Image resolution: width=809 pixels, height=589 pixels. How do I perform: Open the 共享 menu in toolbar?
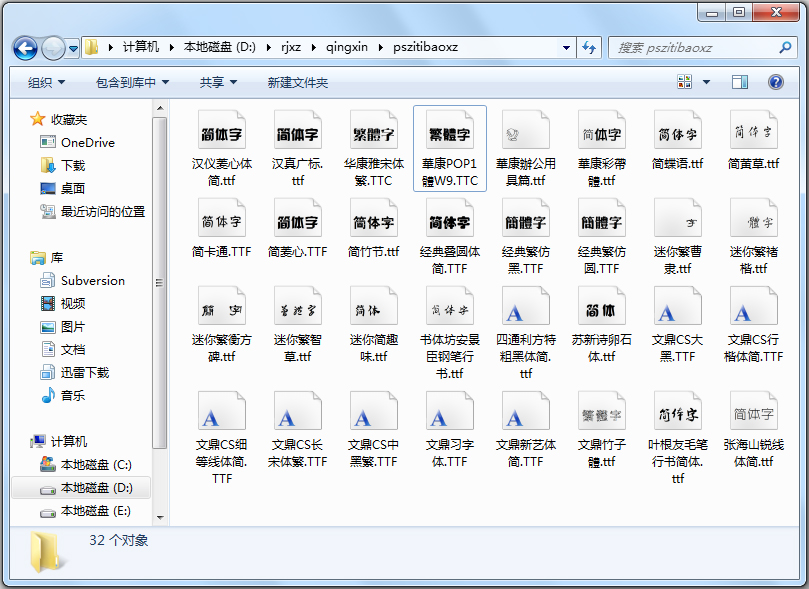(x=217, y=82)
